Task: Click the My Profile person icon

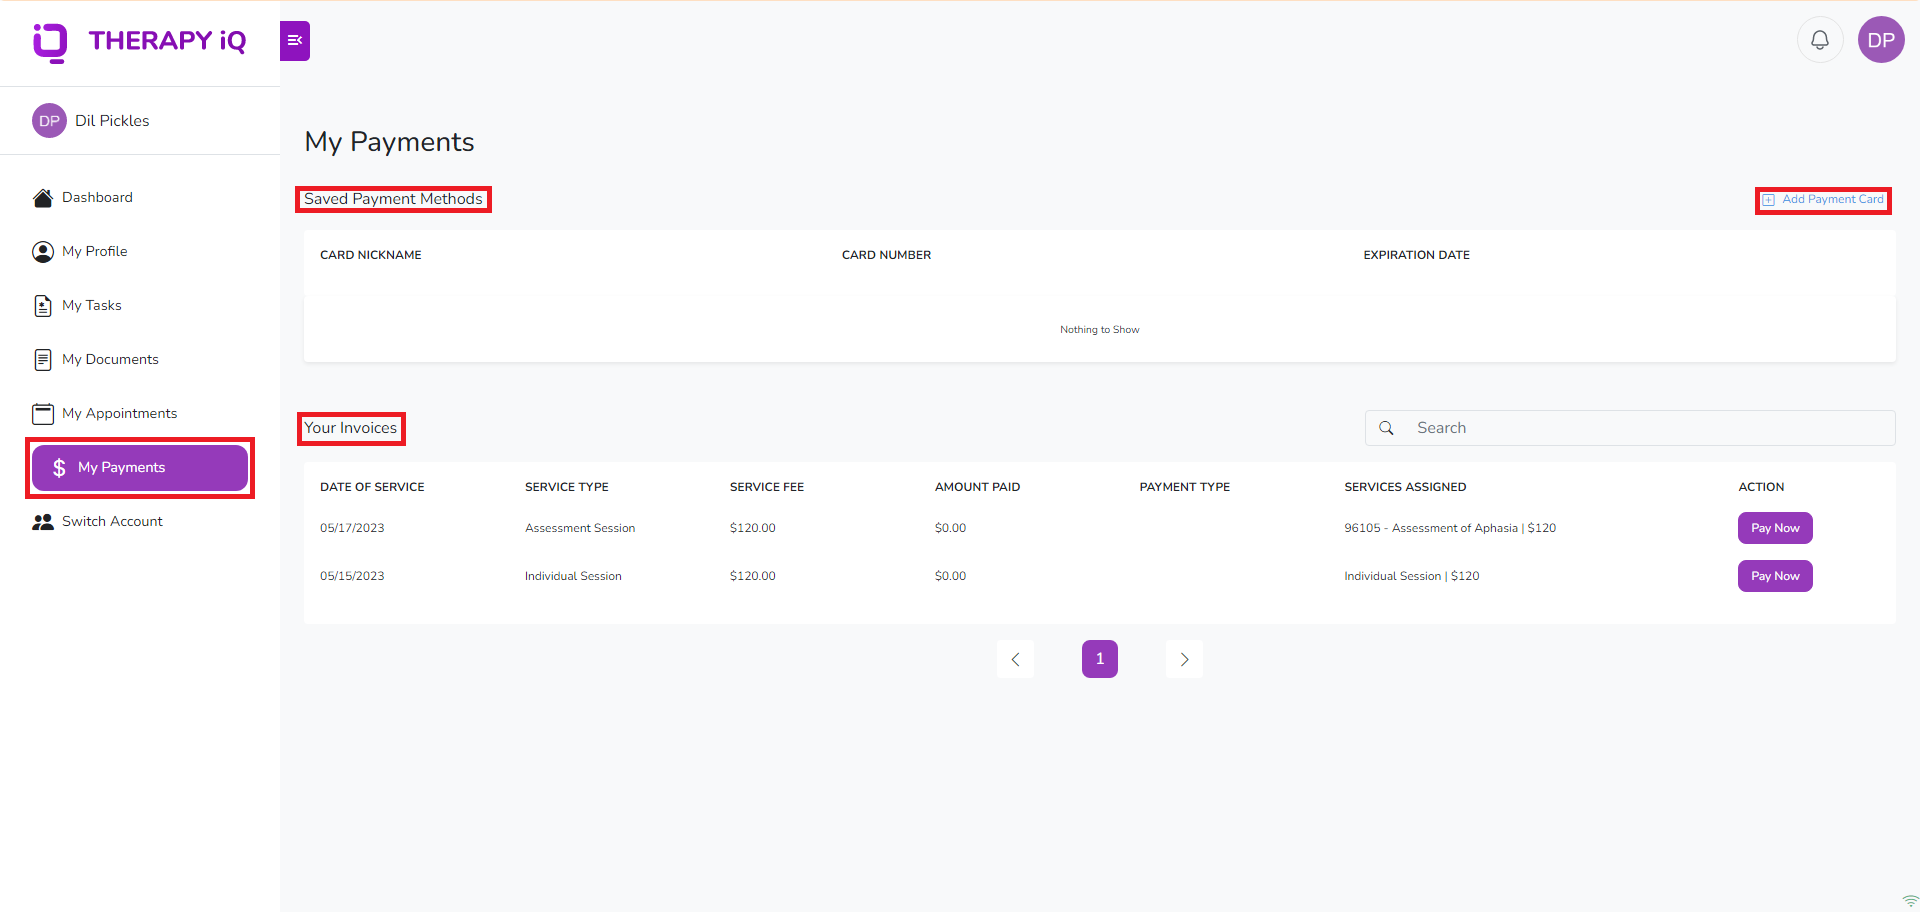Action: point(43,252)
